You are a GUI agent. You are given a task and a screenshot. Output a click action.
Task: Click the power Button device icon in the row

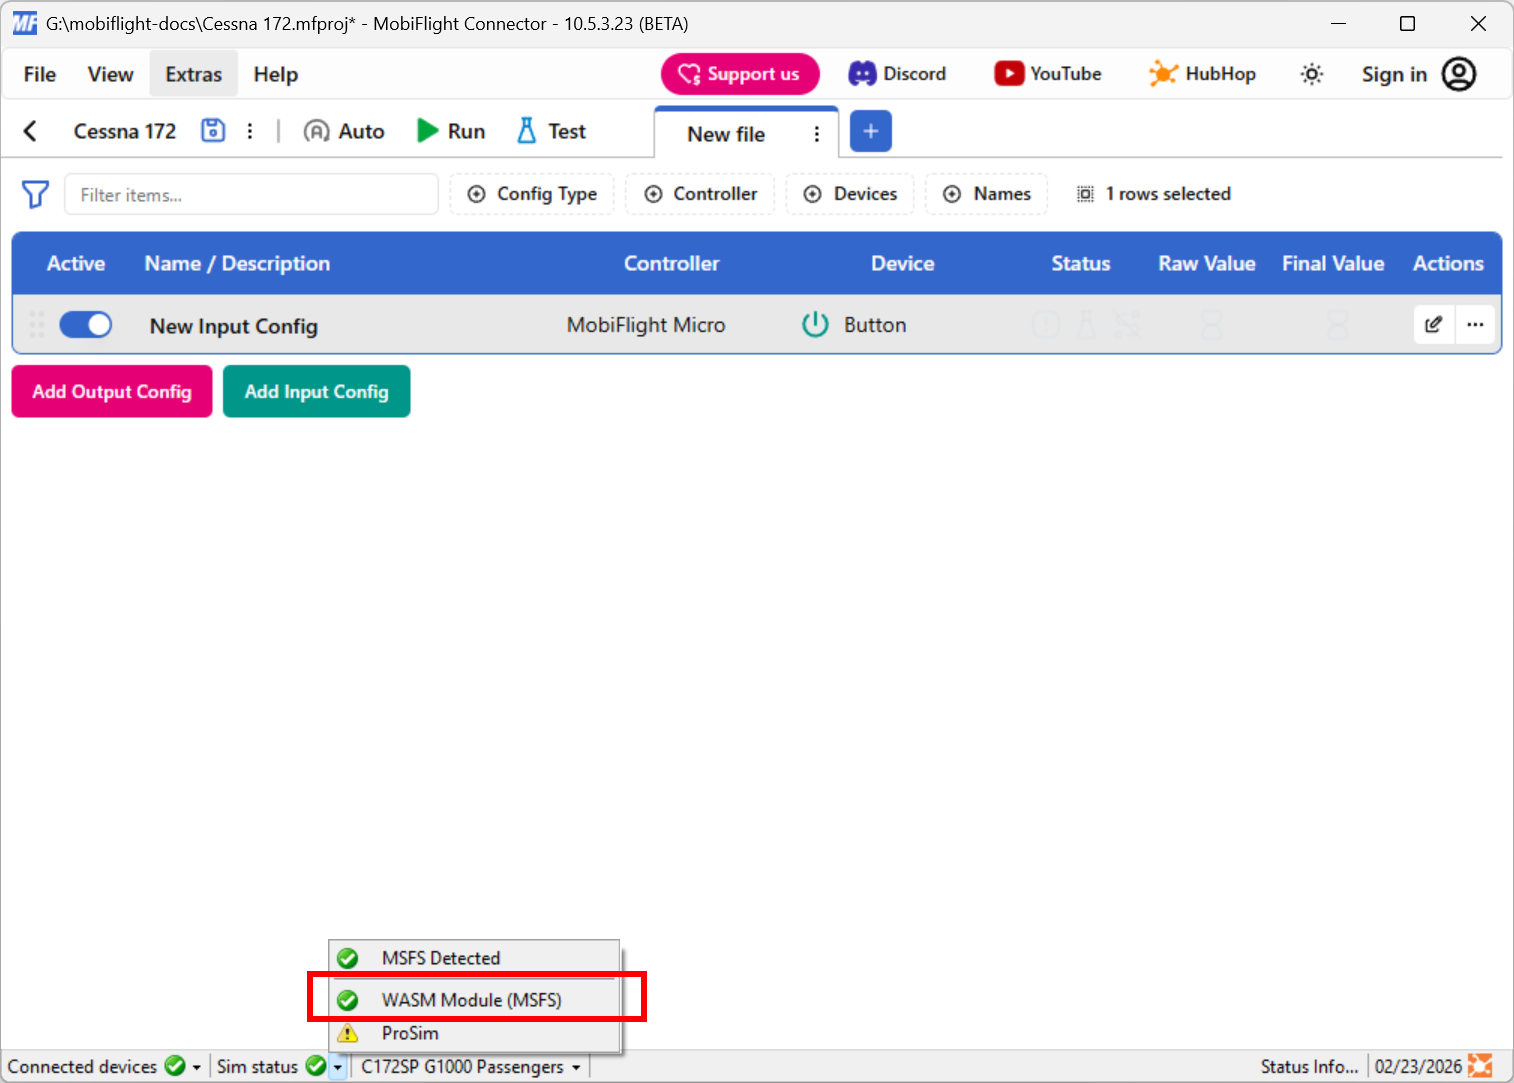[815, 324]
